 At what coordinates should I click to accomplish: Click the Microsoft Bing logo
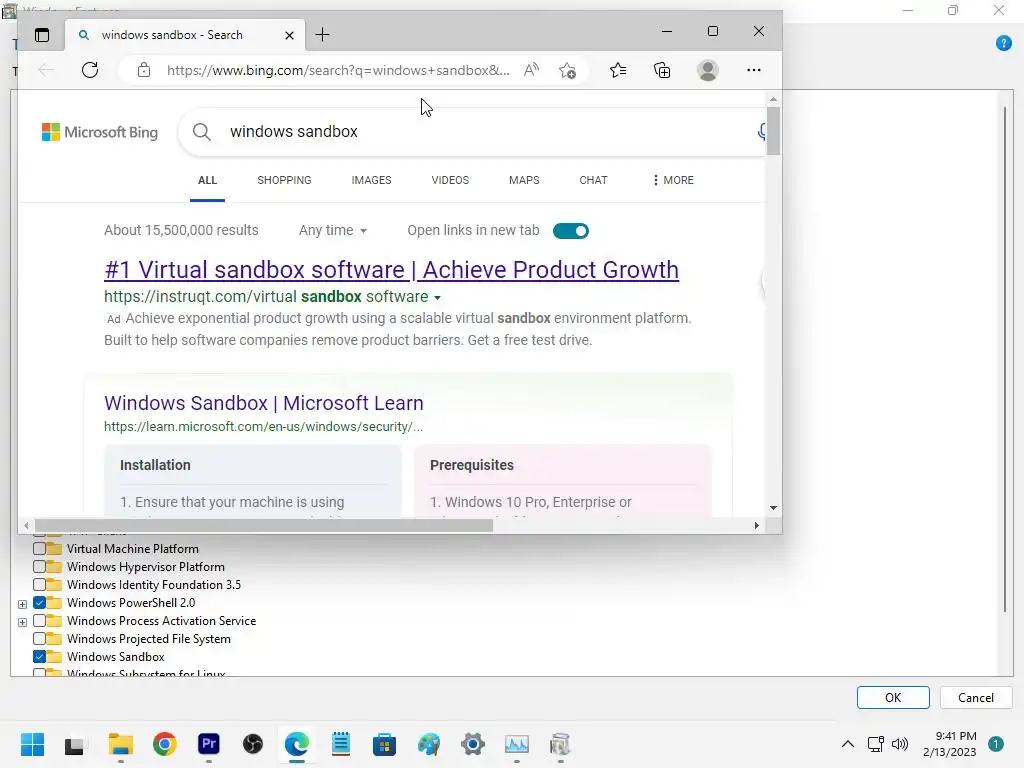pyautogui.click(x=100, y=132)
